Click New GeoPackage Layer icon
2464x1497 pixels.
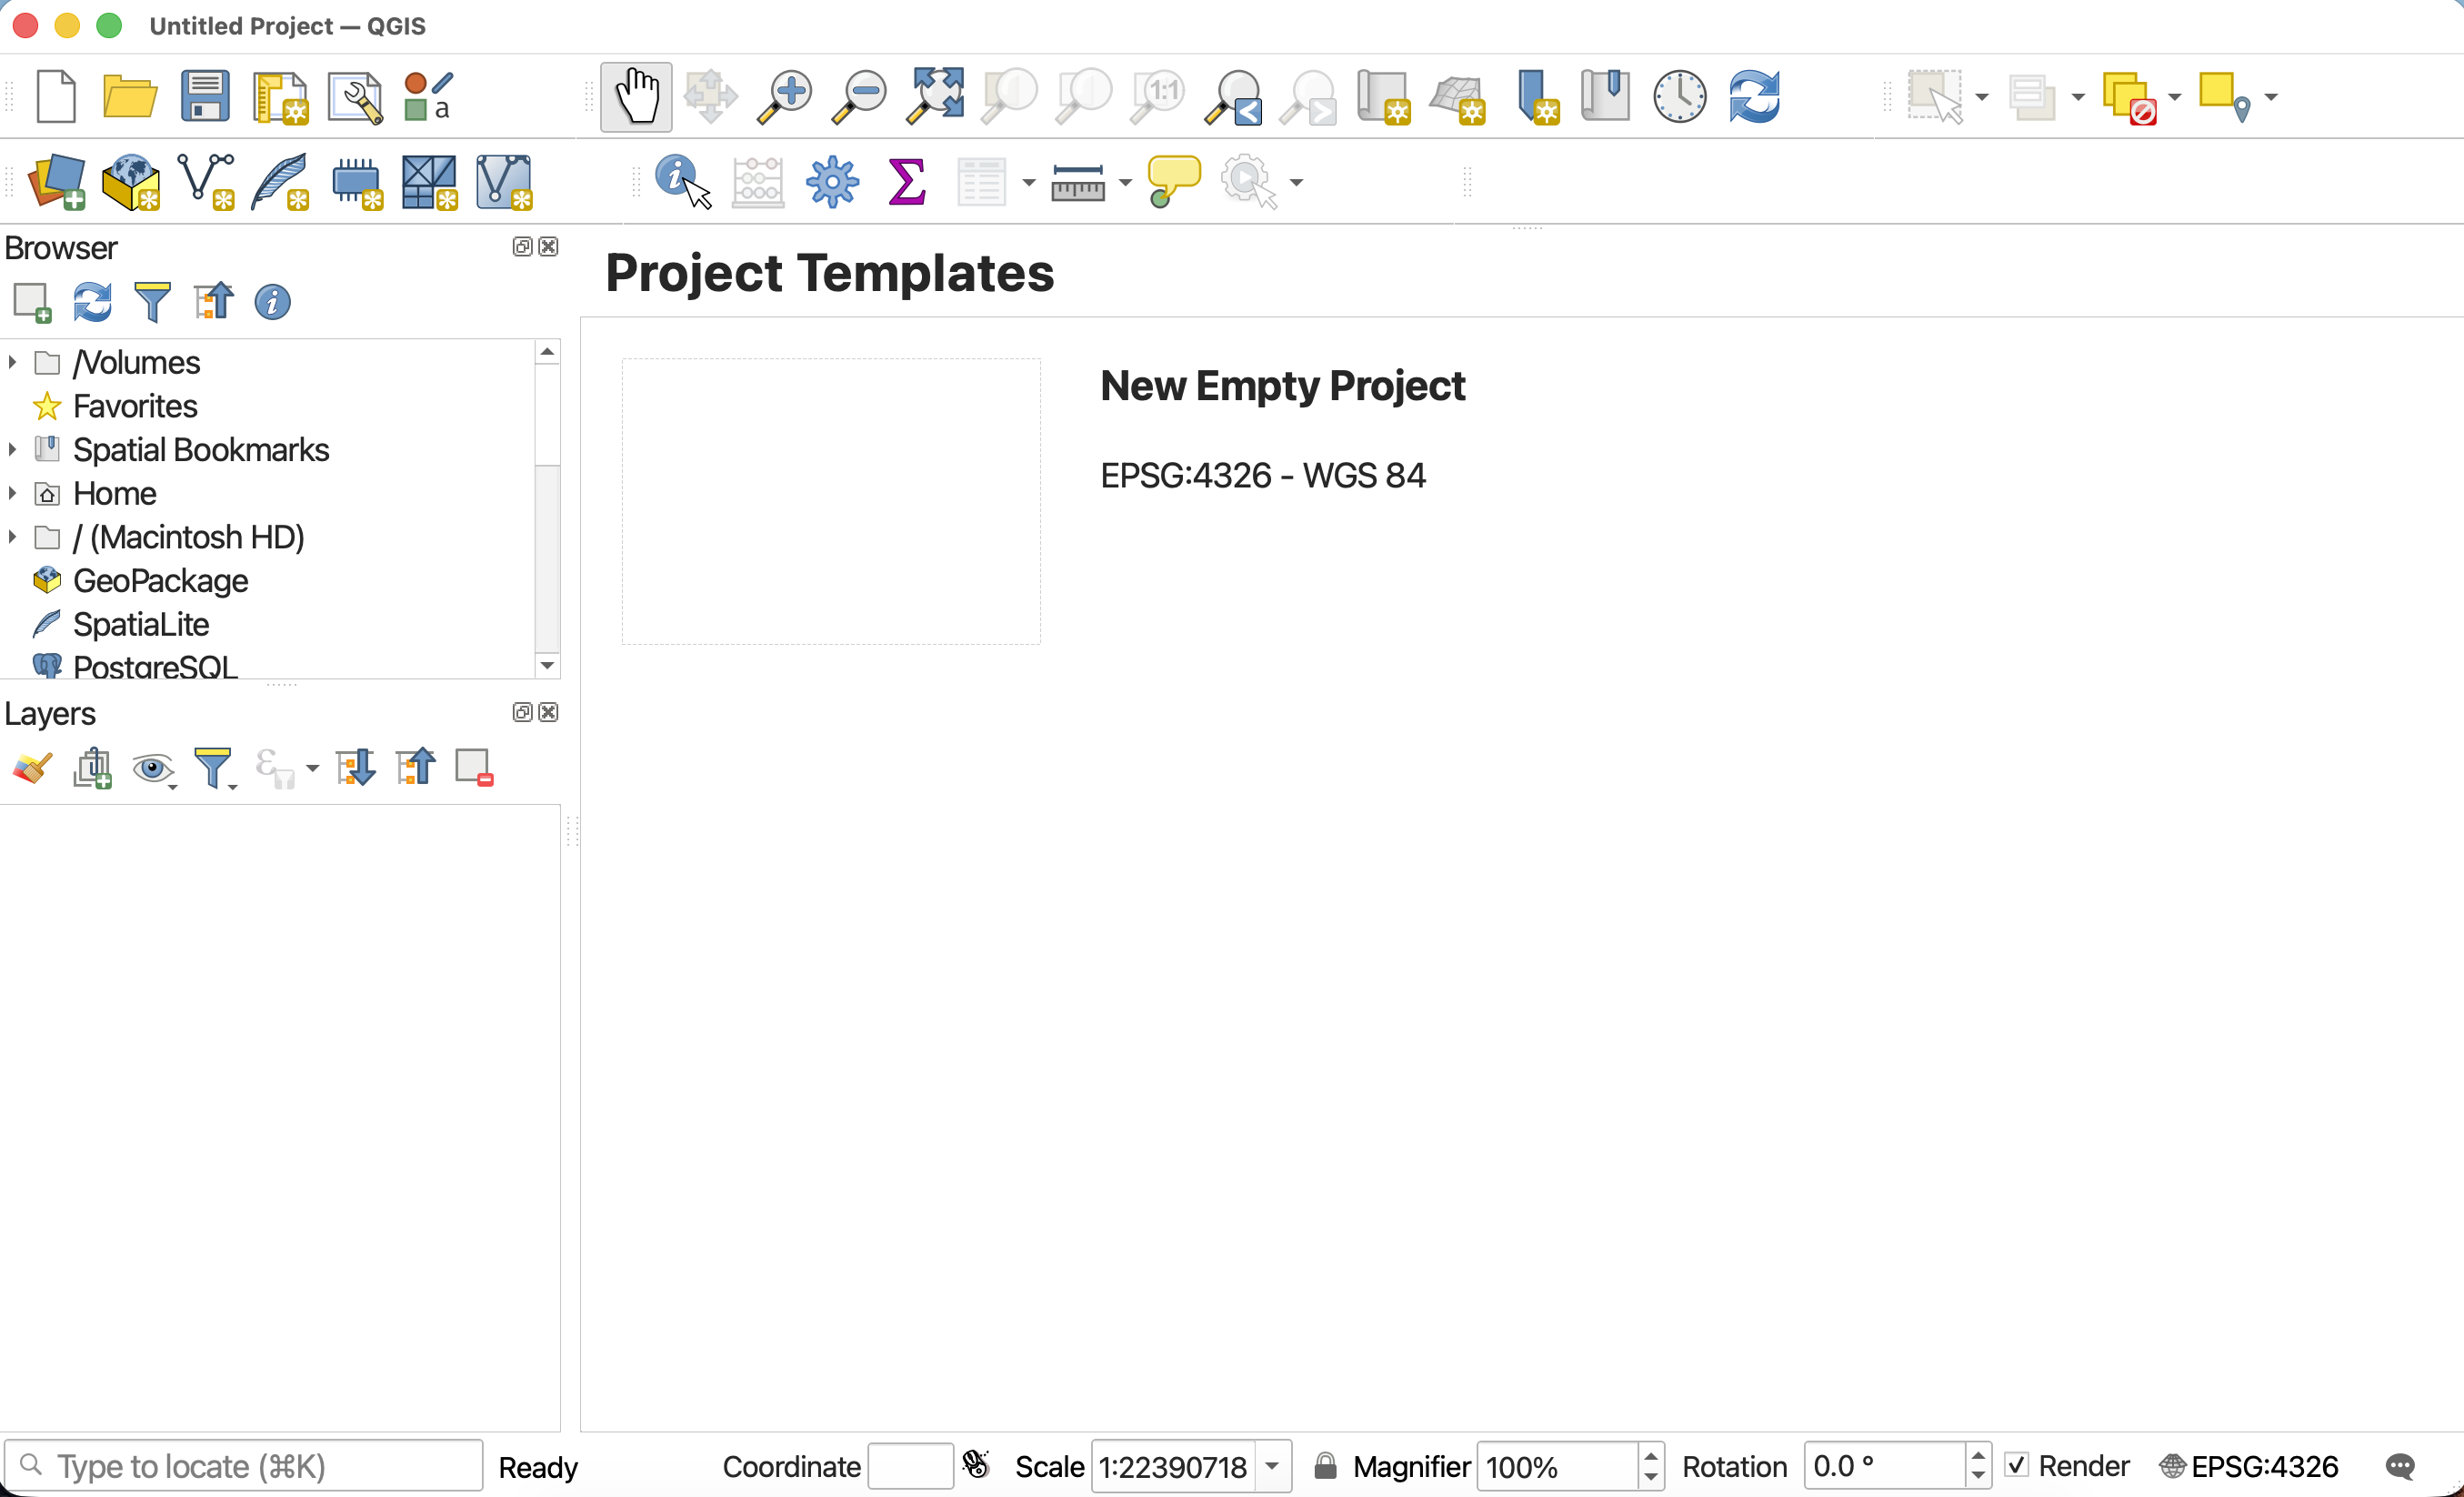pos(131,182)
